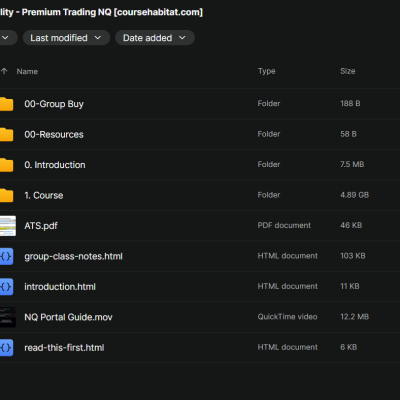Select the 0. Introduction folder name

point(55,165)
